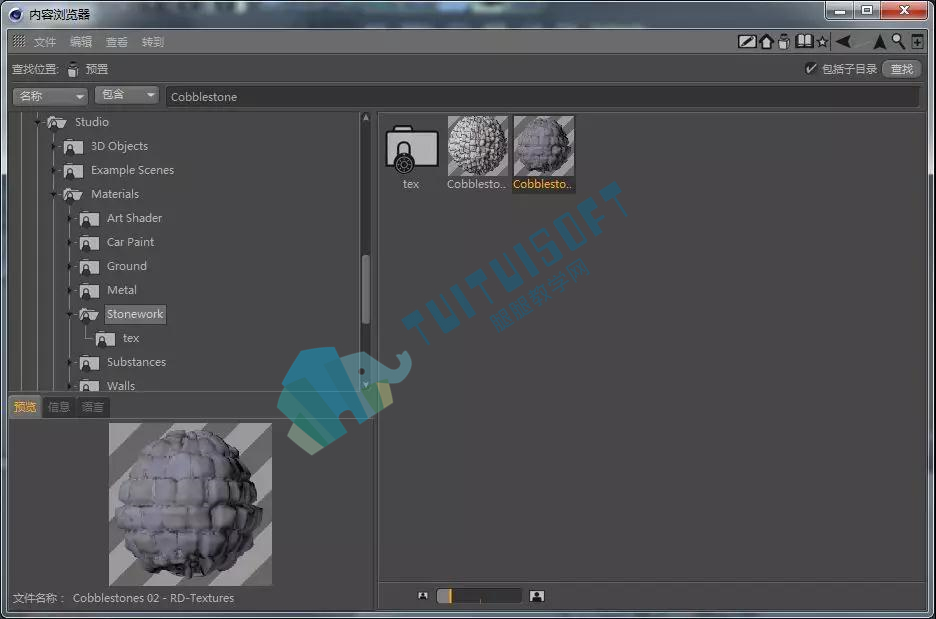Switch to the 信息 tab
936x619 pixels.
tap(58, 407)
